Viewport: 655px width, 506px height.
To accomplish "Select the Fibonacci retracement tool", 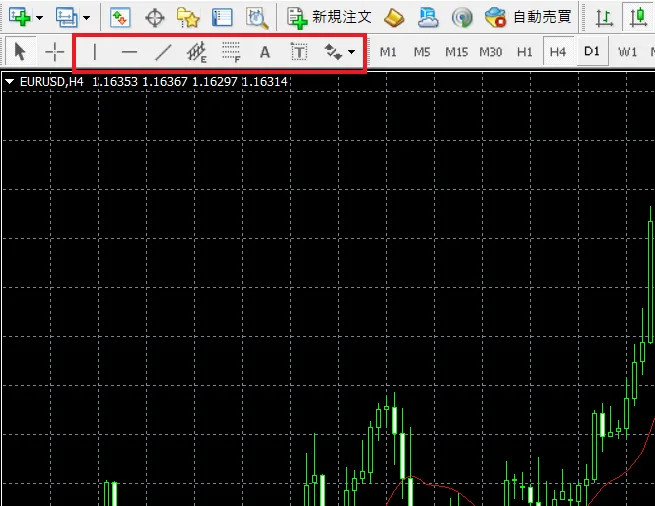I will tap(231, 52).
